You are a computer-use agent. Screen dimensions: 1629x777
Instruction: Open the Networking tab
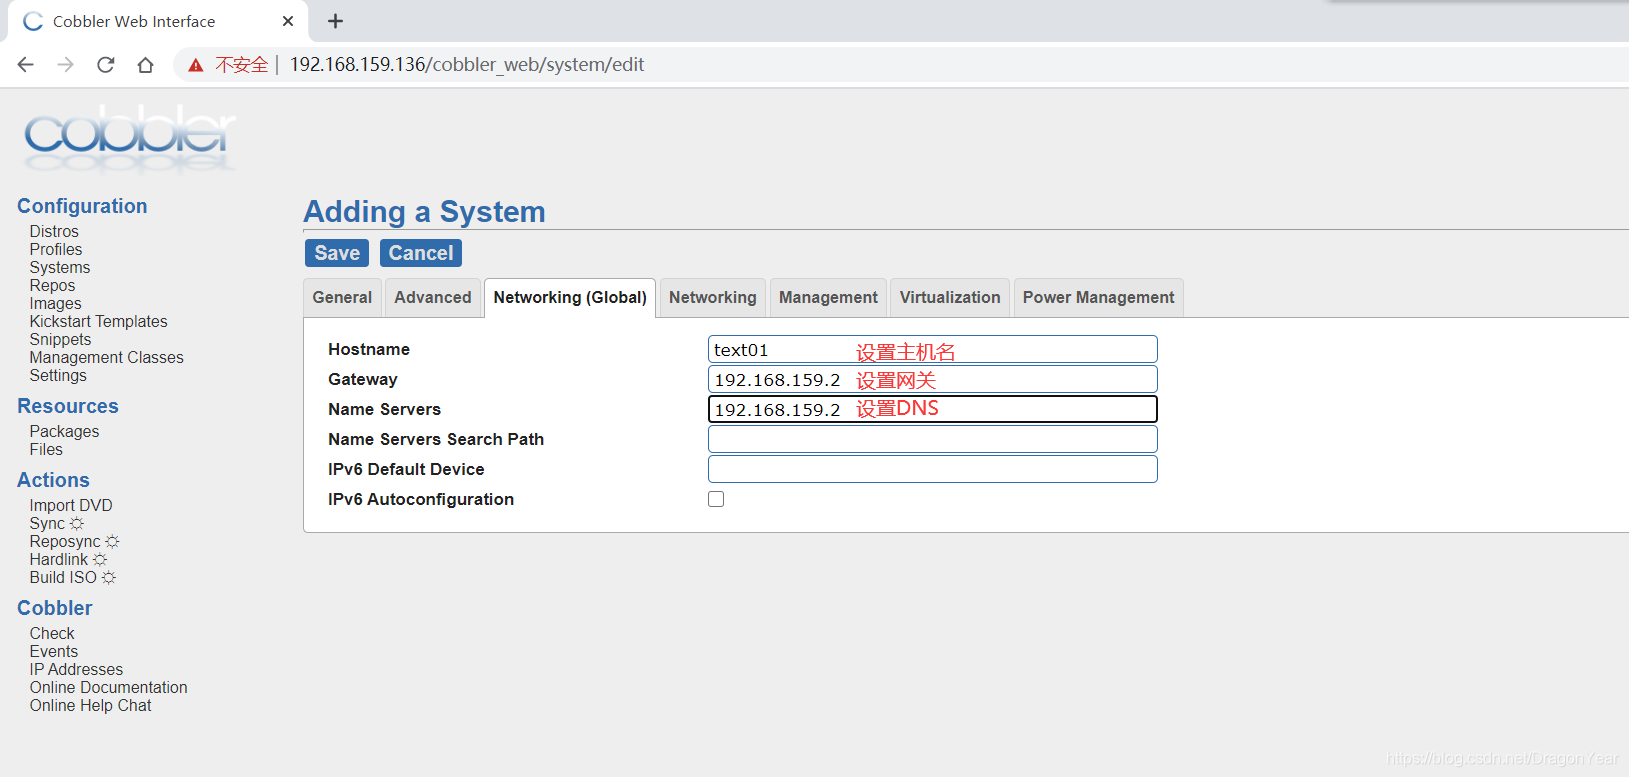click(x=713, y=298)
